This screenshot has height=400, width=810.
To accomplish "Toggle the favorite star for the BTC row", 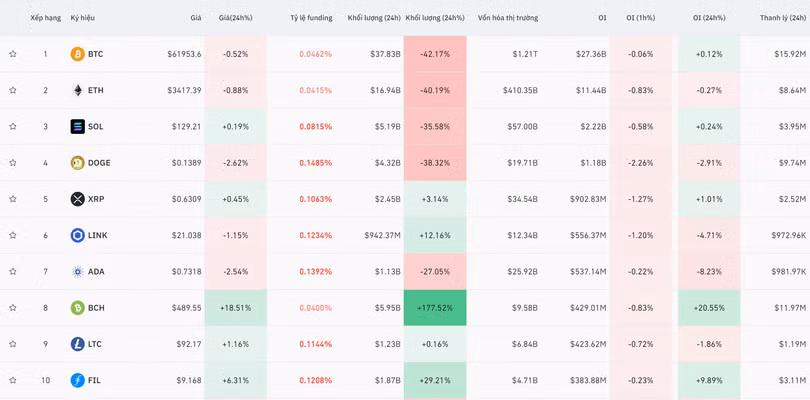I will 13,54.
